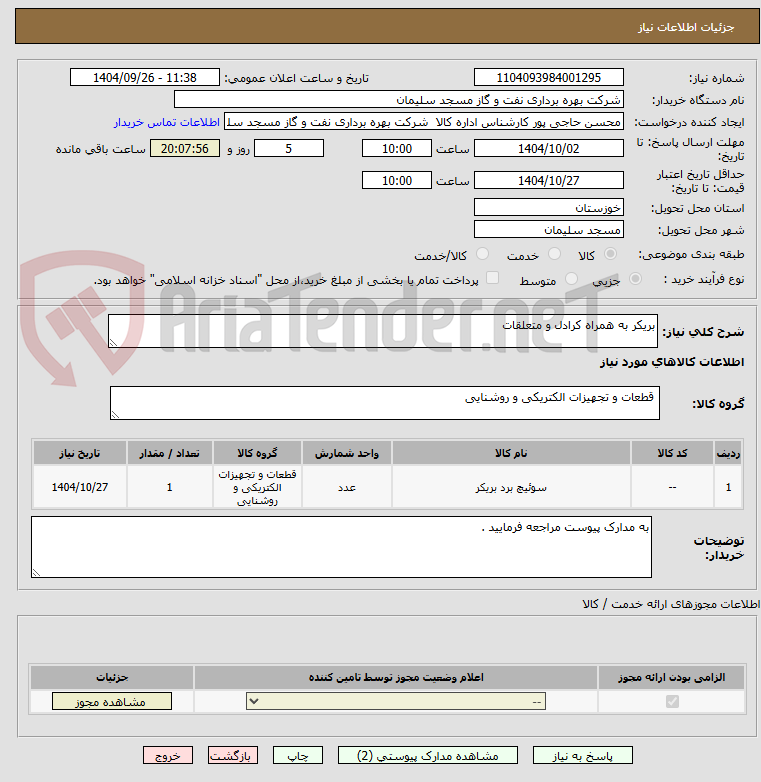Click the response deadline time 10:00 field

(397, 149)
